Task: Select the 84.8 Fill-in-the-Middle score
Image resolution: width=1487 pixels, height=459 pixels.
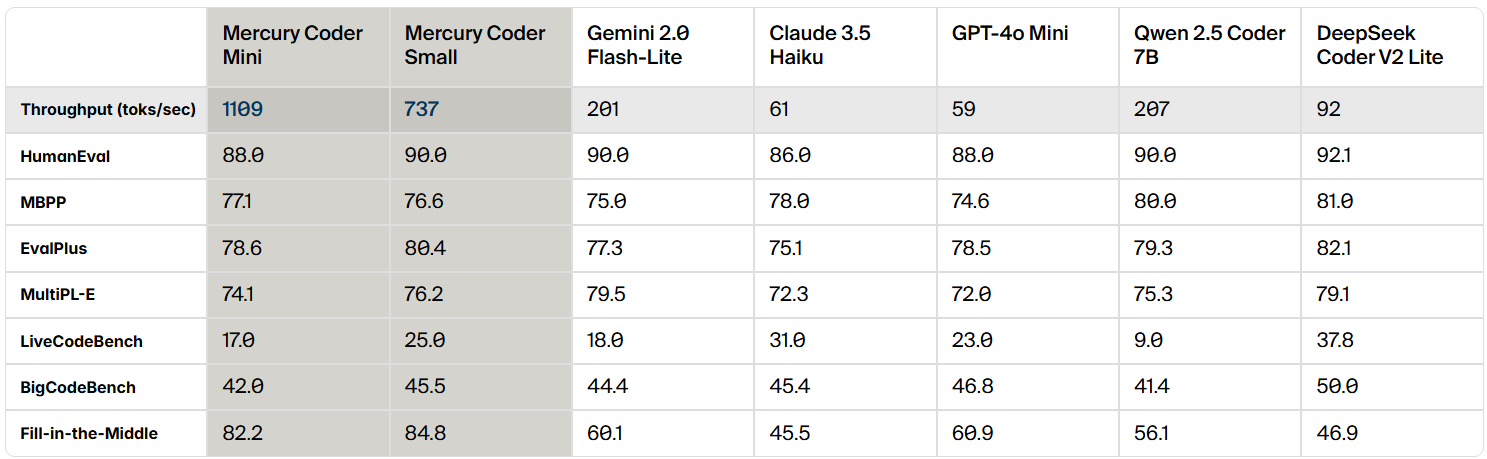Action: [x=425, y=433]
